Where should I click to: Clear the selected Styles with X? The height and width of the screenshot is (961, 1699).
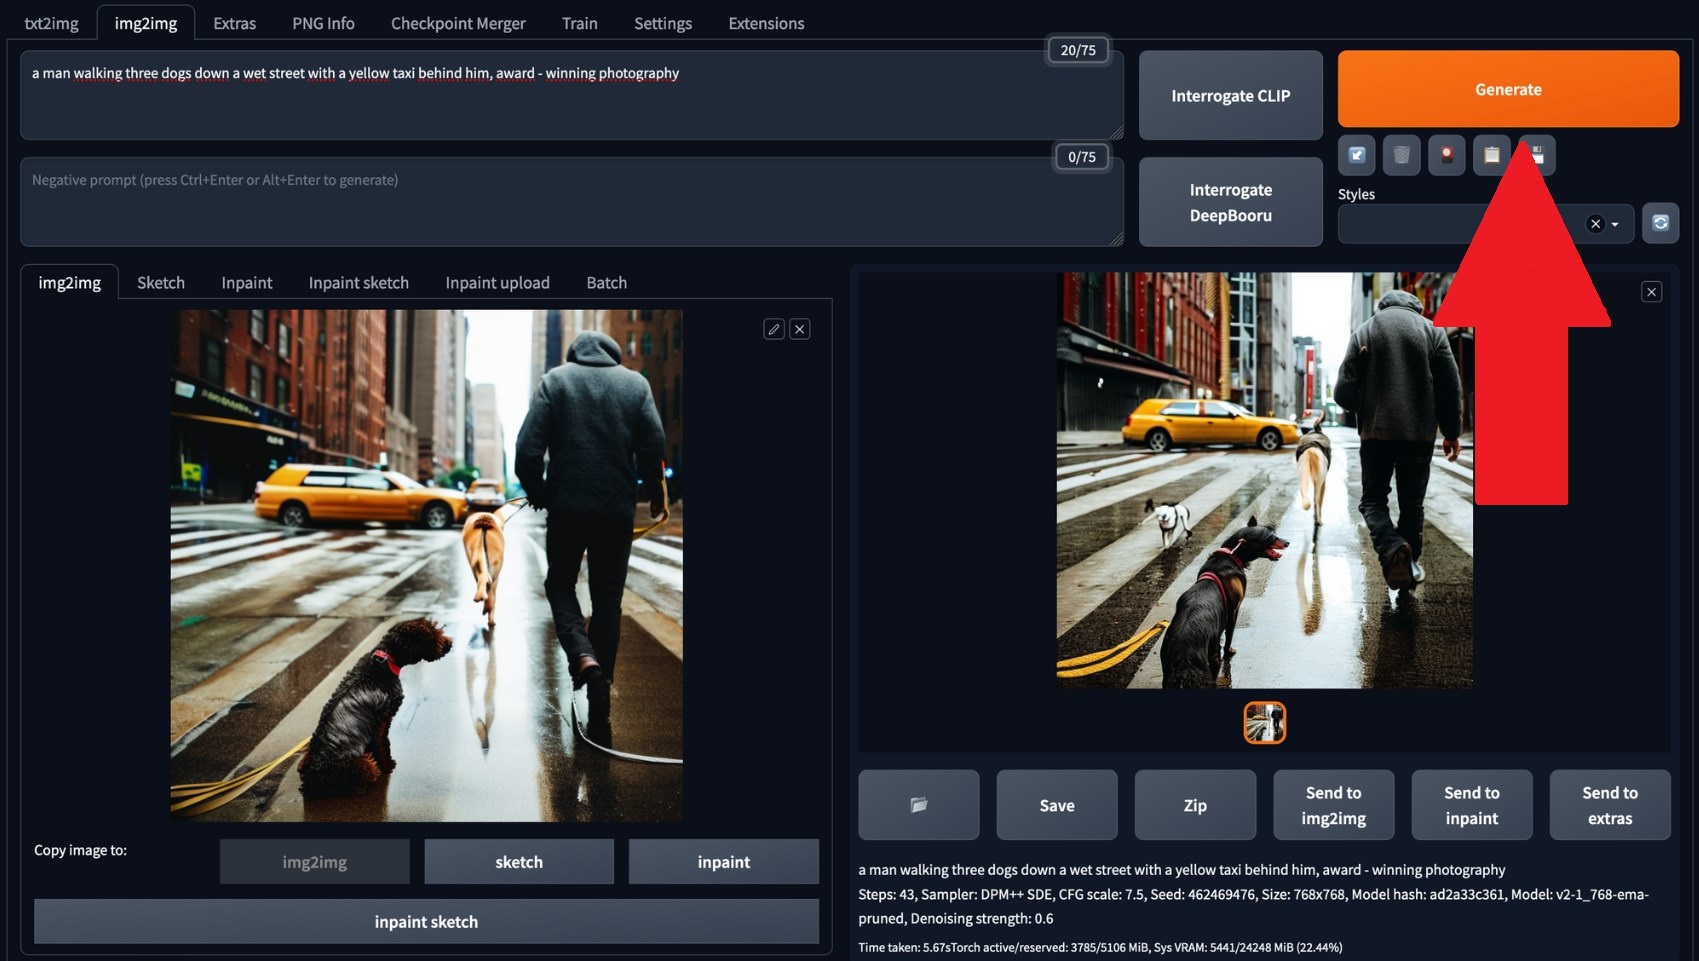(x=1596, y=224)
